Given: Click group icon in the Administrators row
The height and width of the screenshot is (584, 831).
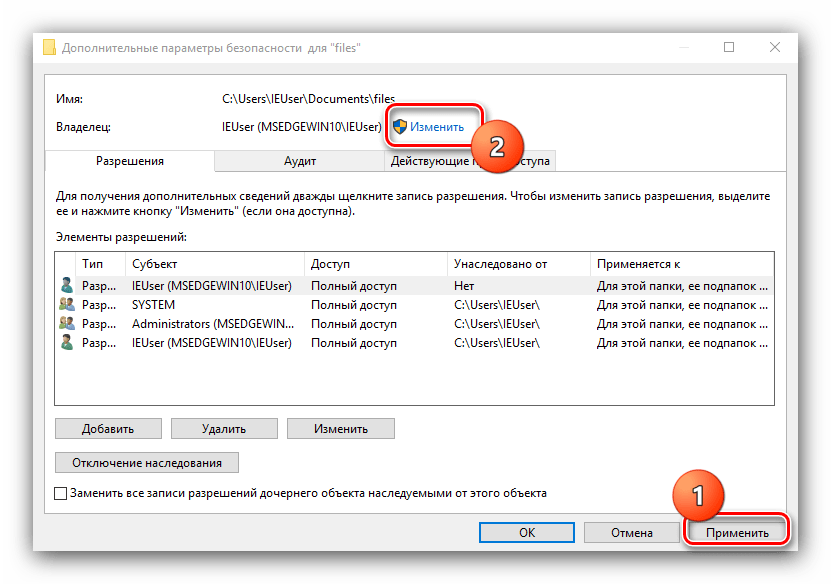Looking at the screenshot, I should [x=67, y=324].
